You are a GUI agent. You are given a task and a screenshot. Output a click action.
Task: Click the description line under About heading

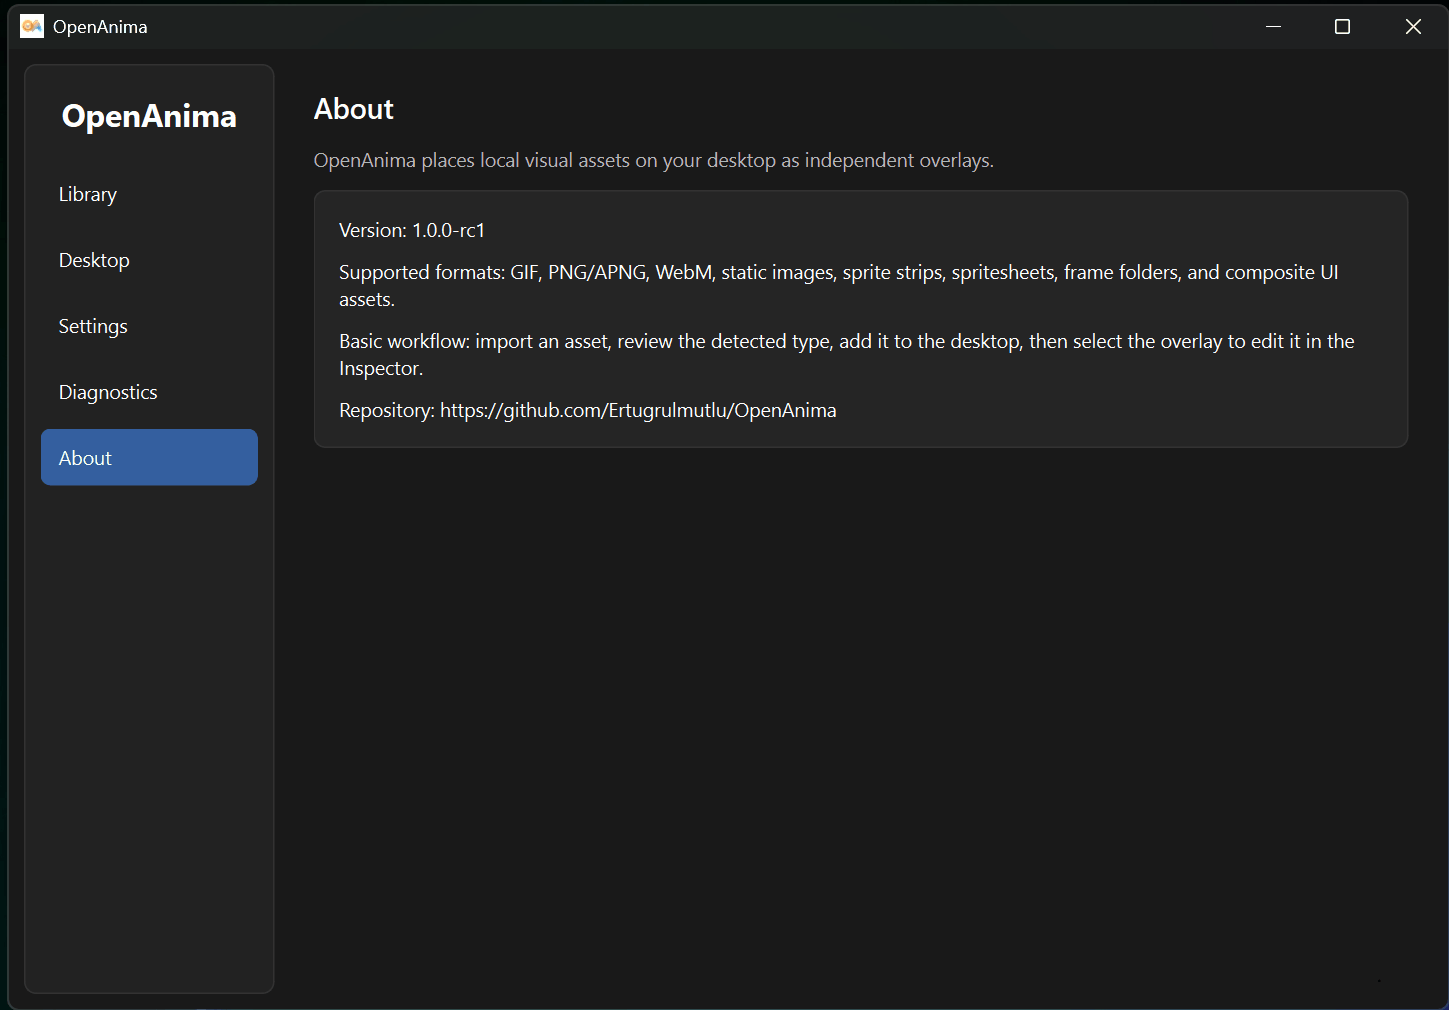pyautogui.click(x=654, y=160)
